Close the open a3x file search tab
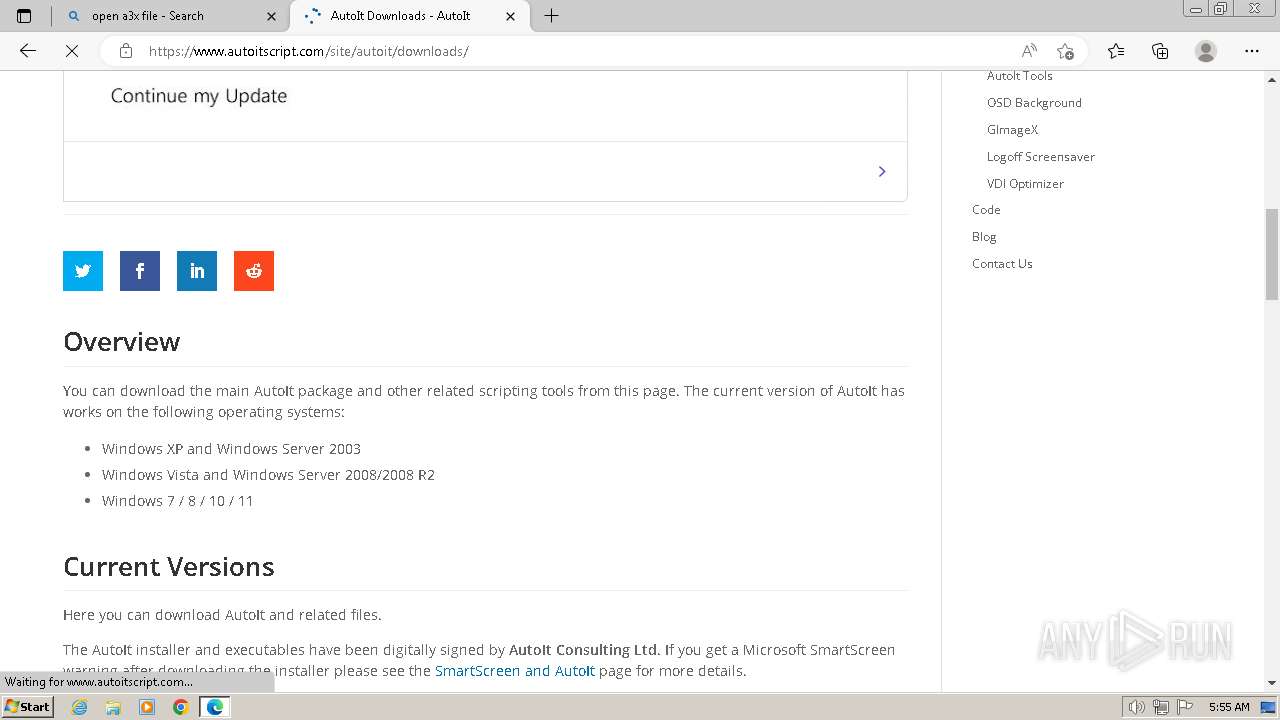The image size is (1280, 720). tap(273, 16)
